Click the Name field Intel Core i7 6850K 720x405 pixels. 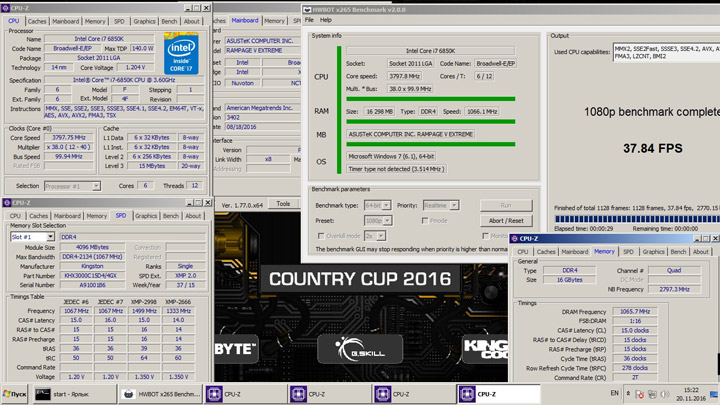99,39
